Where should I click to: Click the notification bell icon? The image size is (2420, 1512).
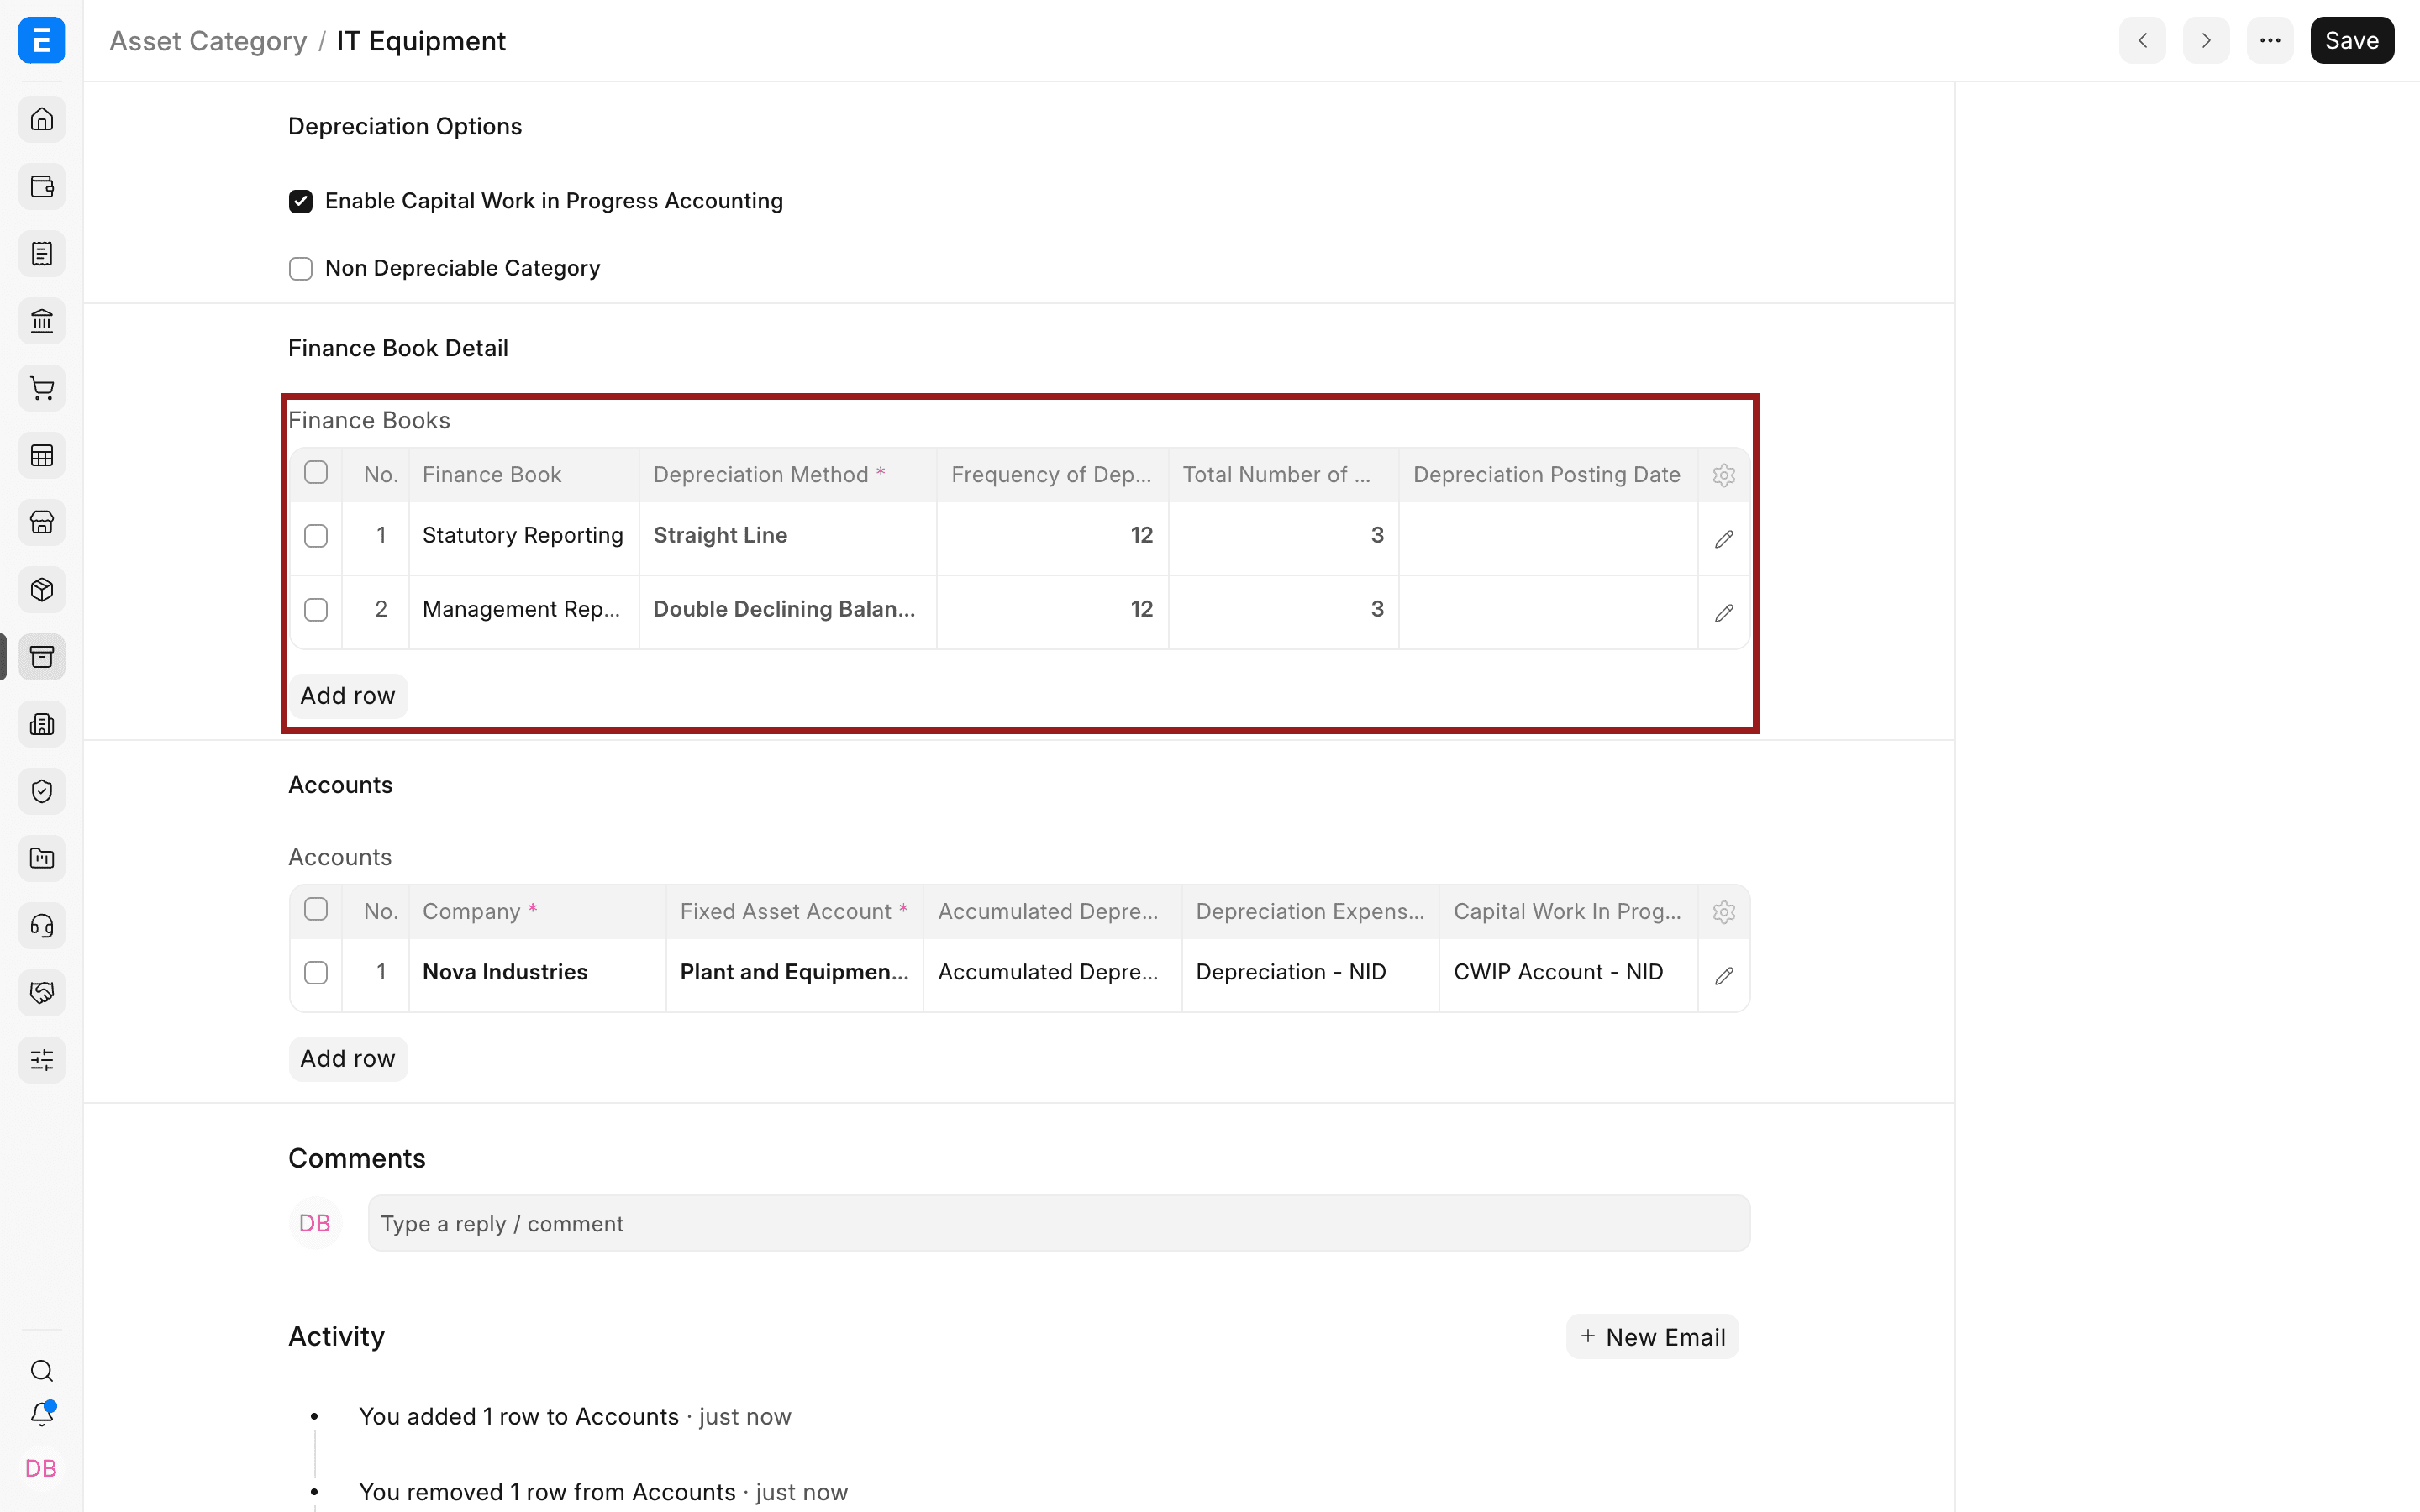point(41,1414)
